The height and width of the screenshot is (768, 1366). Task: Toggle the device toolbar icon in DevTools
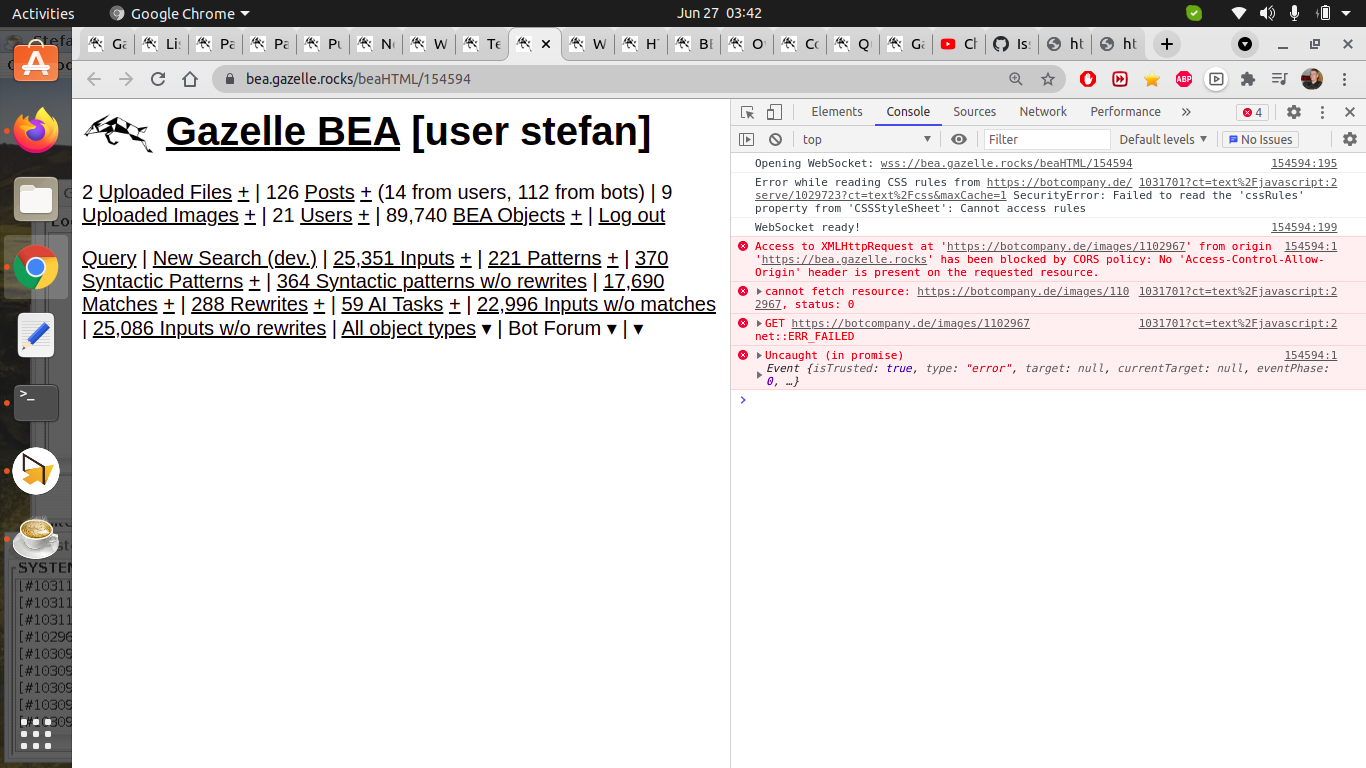[x=774, y=112]
